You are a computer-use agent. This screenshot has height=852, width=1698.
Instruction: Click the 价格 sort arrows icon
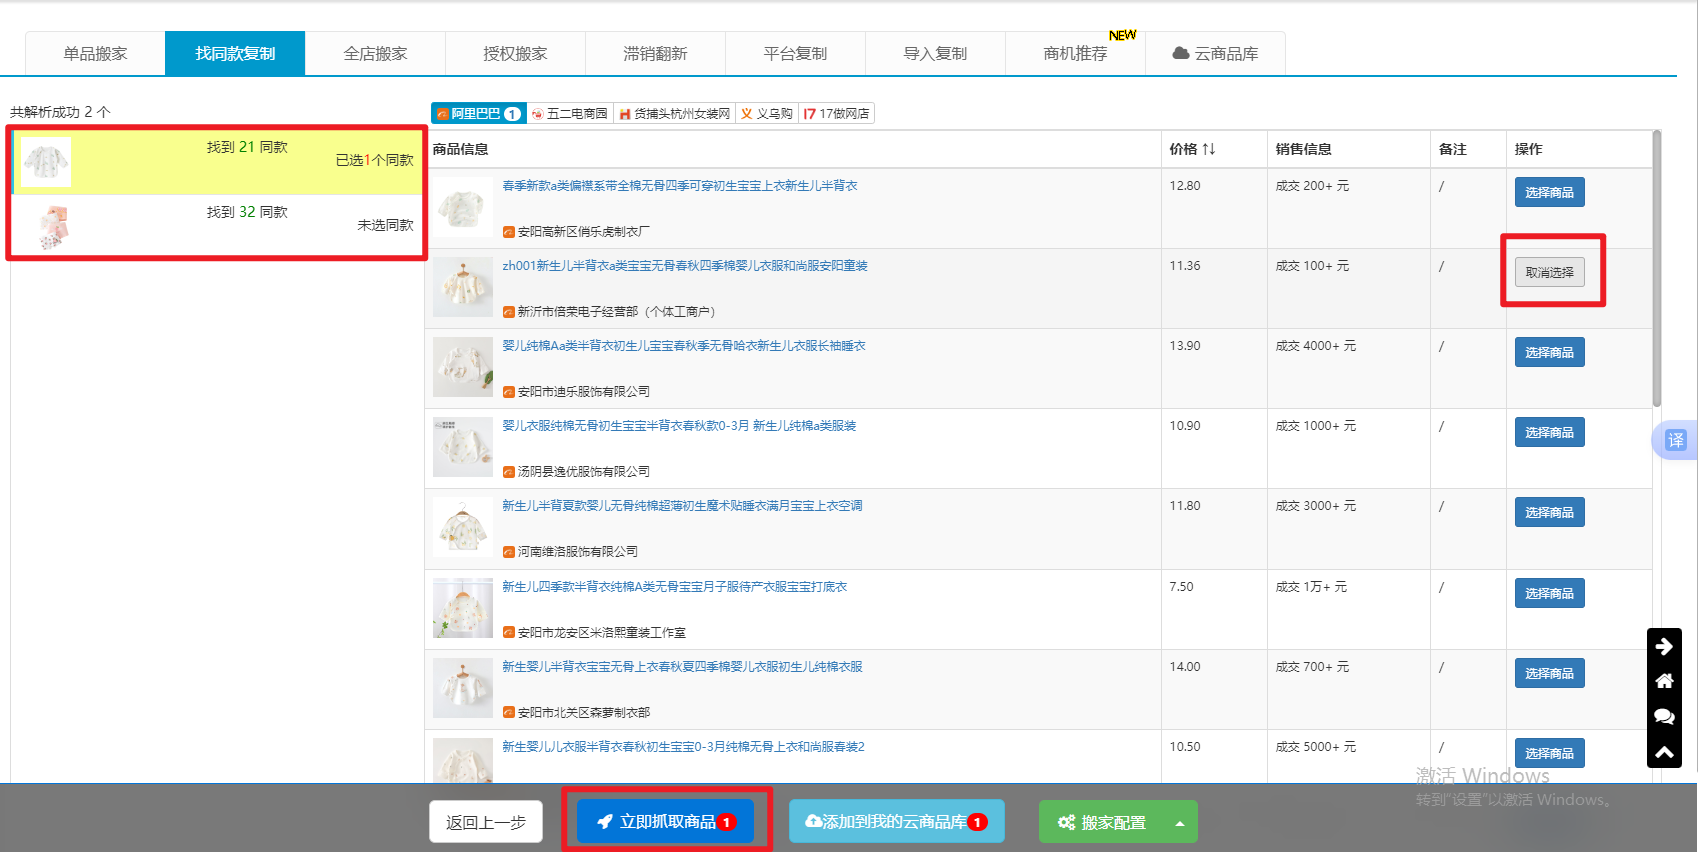click(1209, 149)
